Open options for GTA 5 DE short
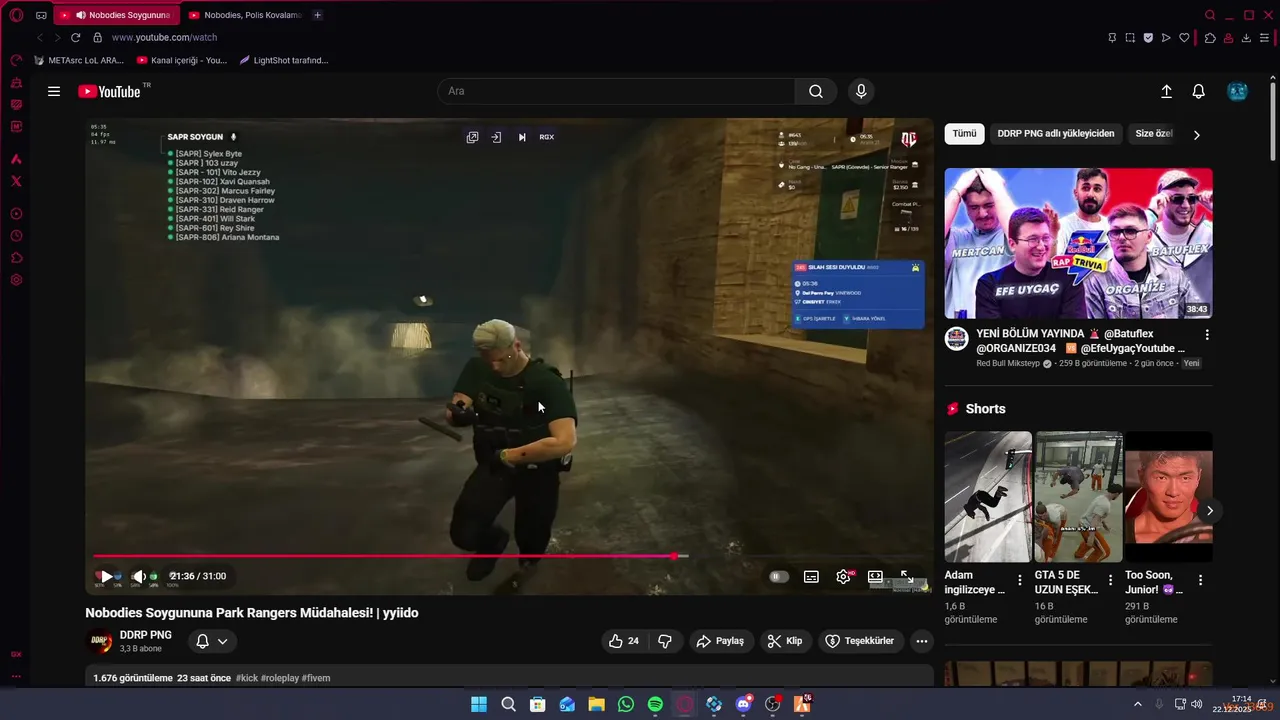 click(x=1110, y=580)
